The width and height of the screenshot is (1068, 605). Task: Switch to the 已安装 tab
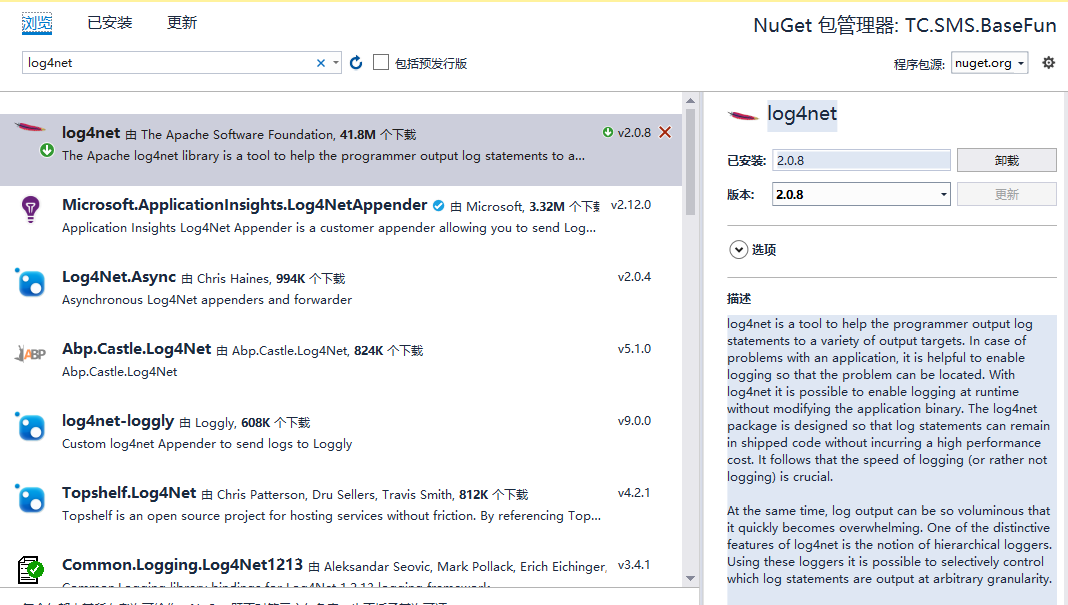110,22
